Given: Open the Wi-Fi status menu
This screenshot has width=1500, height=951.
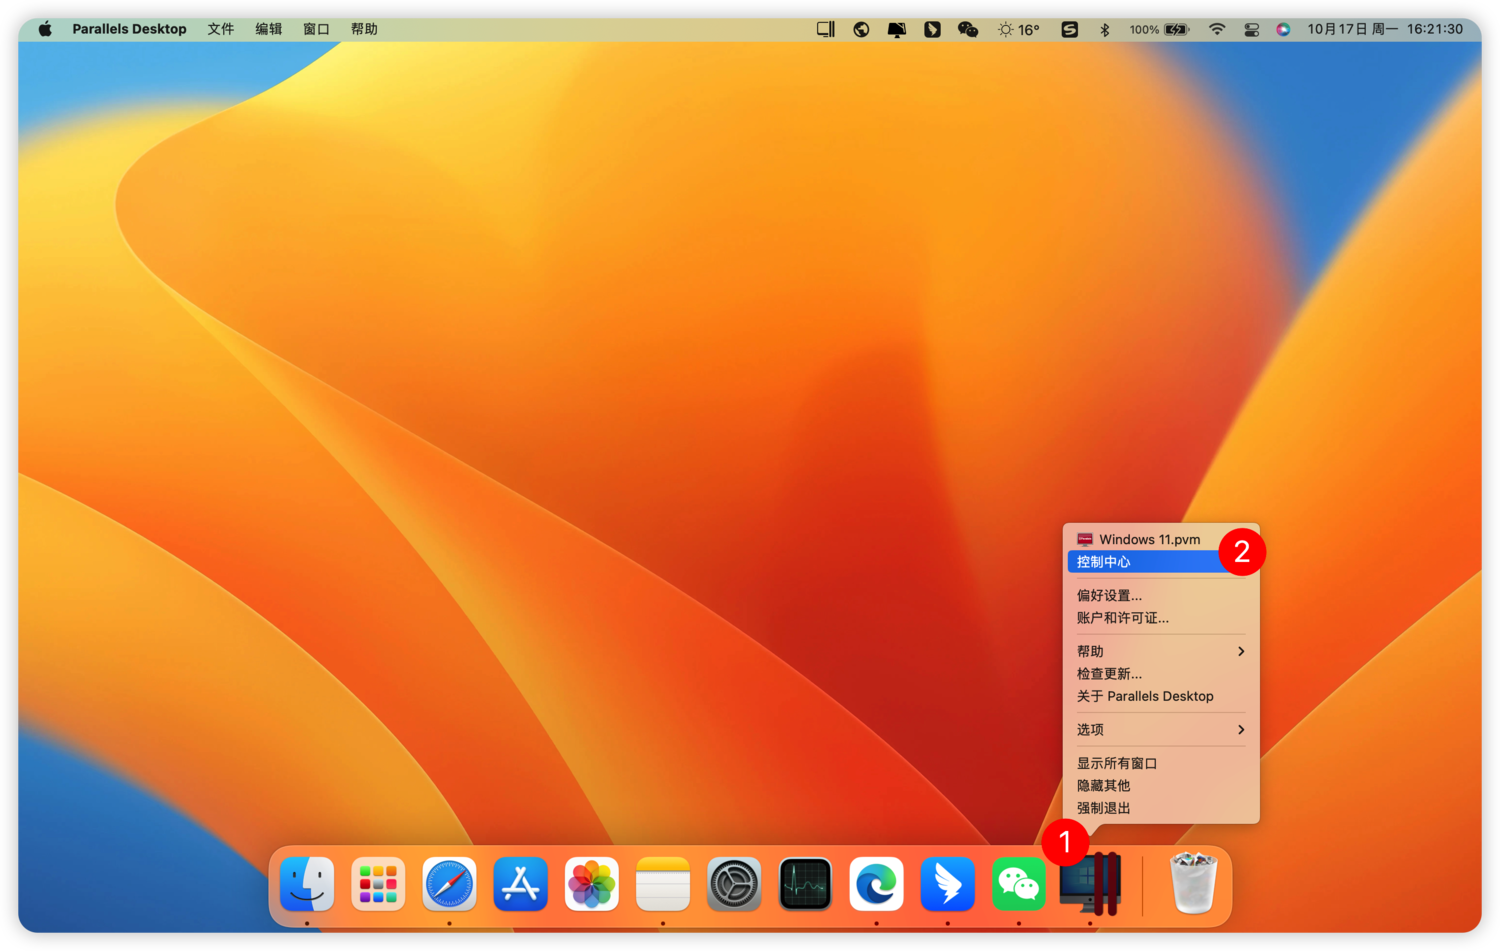Looking at the screenshot, I should click(x=1217, y=29).
